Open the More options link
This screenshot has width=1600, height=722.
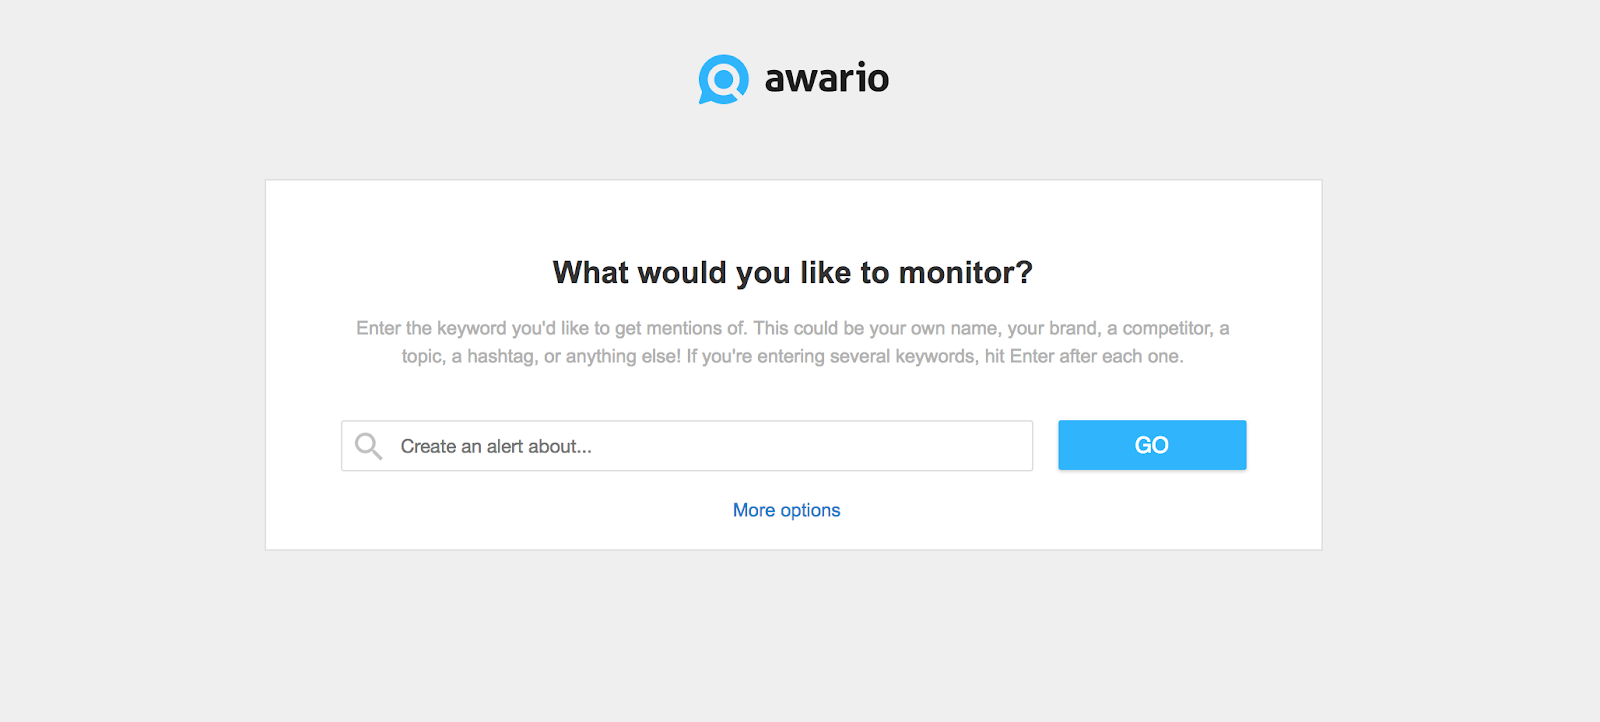pyautogui.click(x=786, y=510)
